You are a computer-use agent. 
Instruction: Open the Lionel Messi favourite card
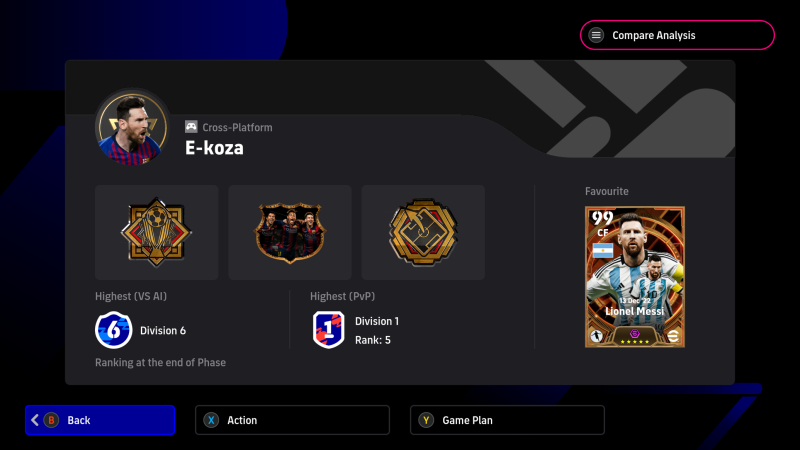[635, 277]
